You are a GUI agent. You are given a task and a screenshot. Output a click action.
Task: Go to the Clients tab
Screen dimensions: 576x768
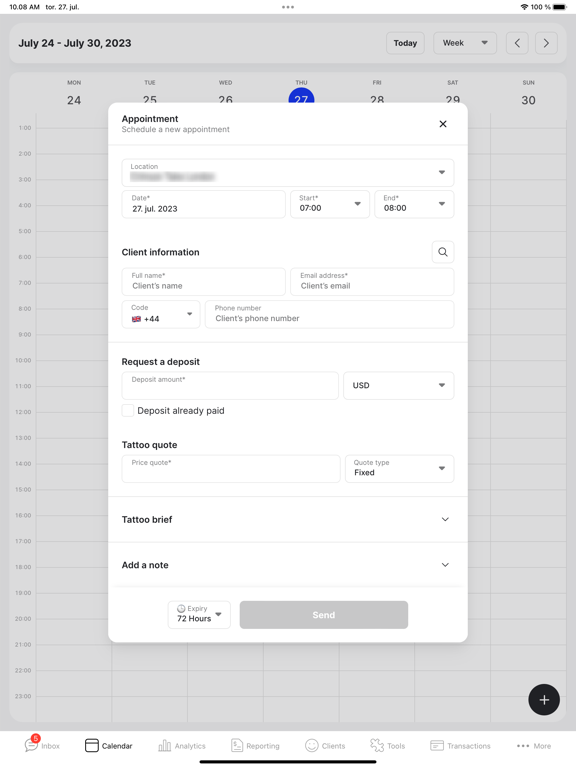pyautogui.click(x=325, y=745)
